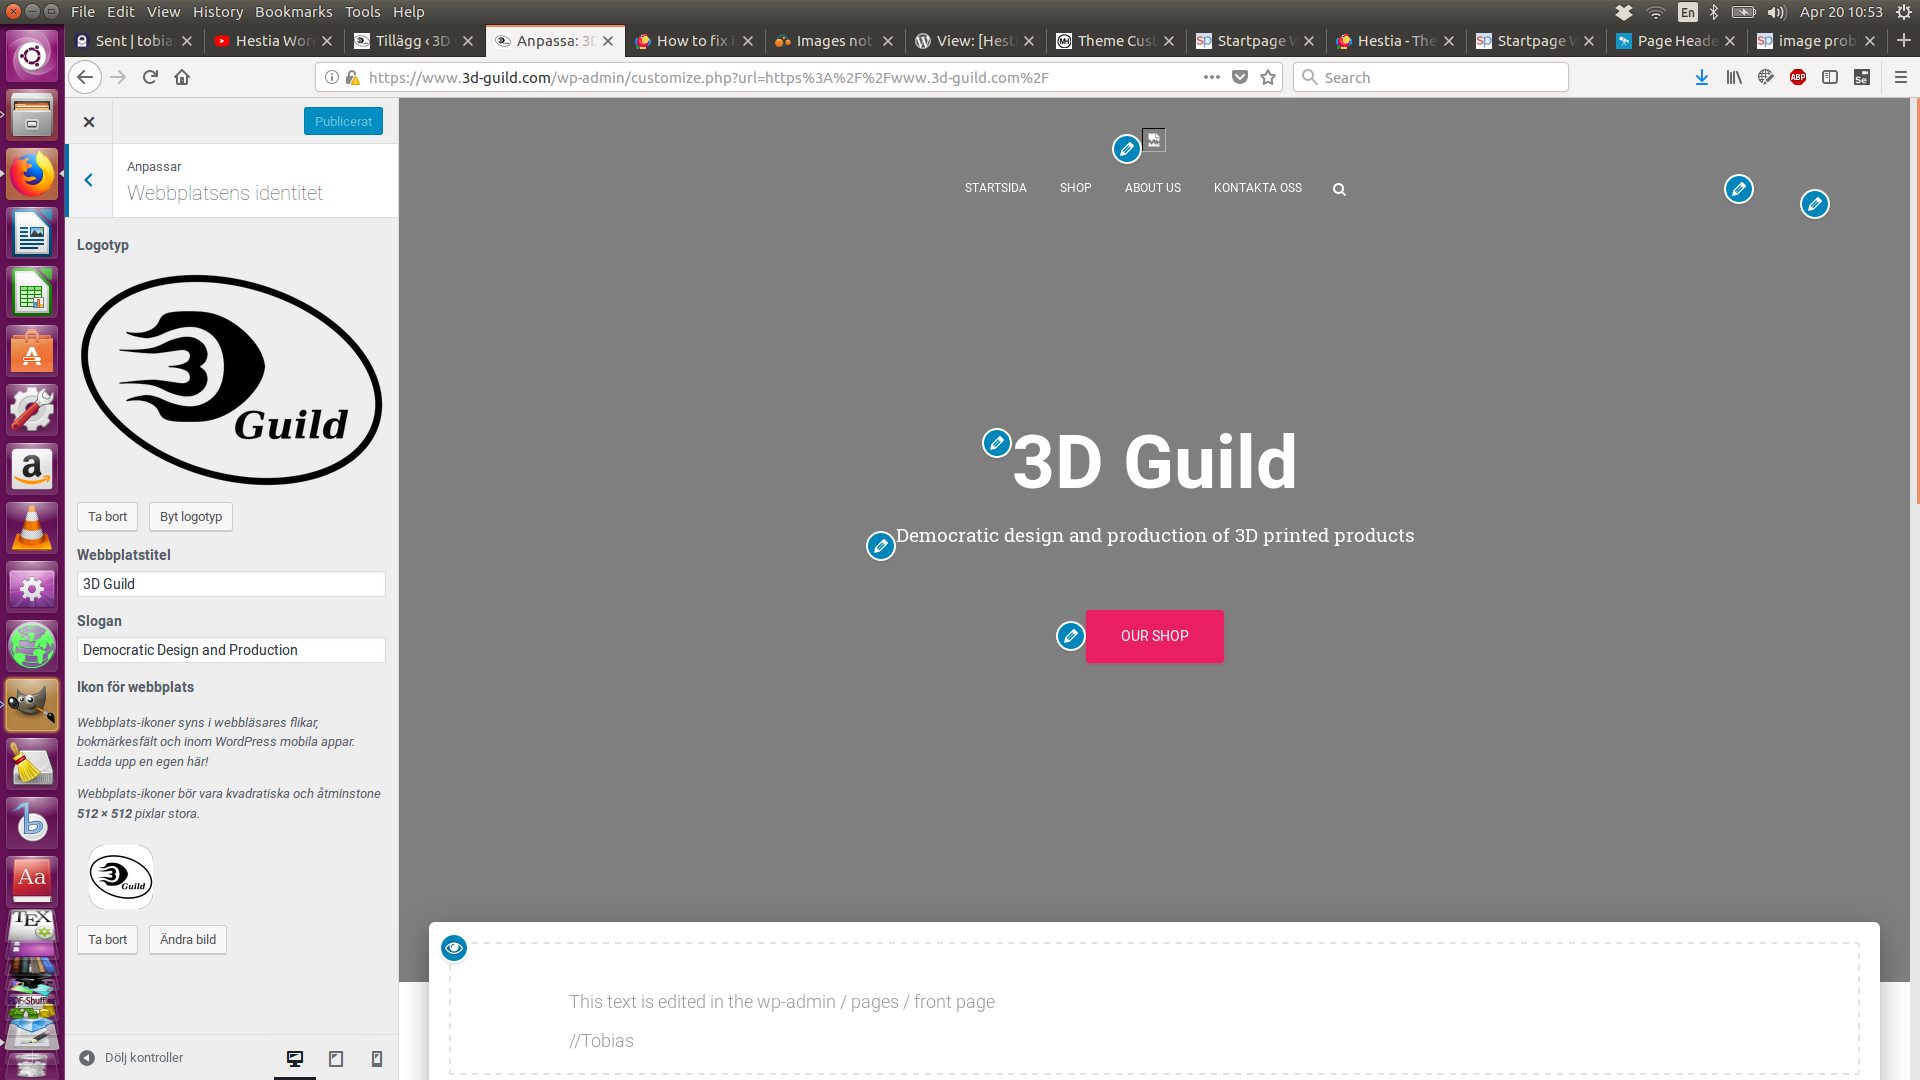Click browser back arrow button
The image size is (1920, 1080).
tap(85, 77)
